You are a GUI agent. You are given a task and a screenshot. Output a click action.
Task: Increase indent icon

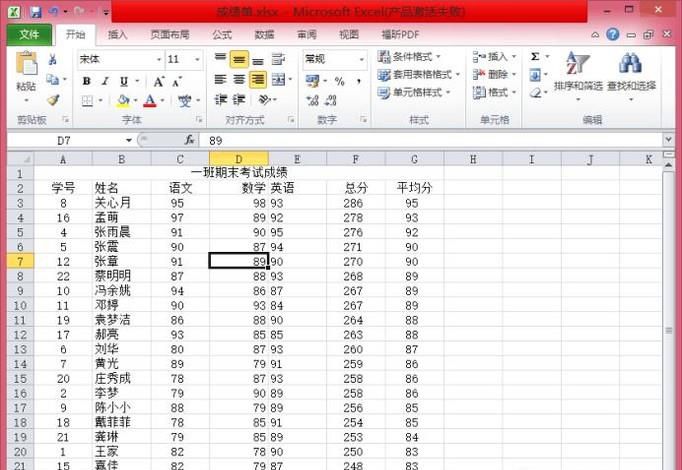coord(239,100)
